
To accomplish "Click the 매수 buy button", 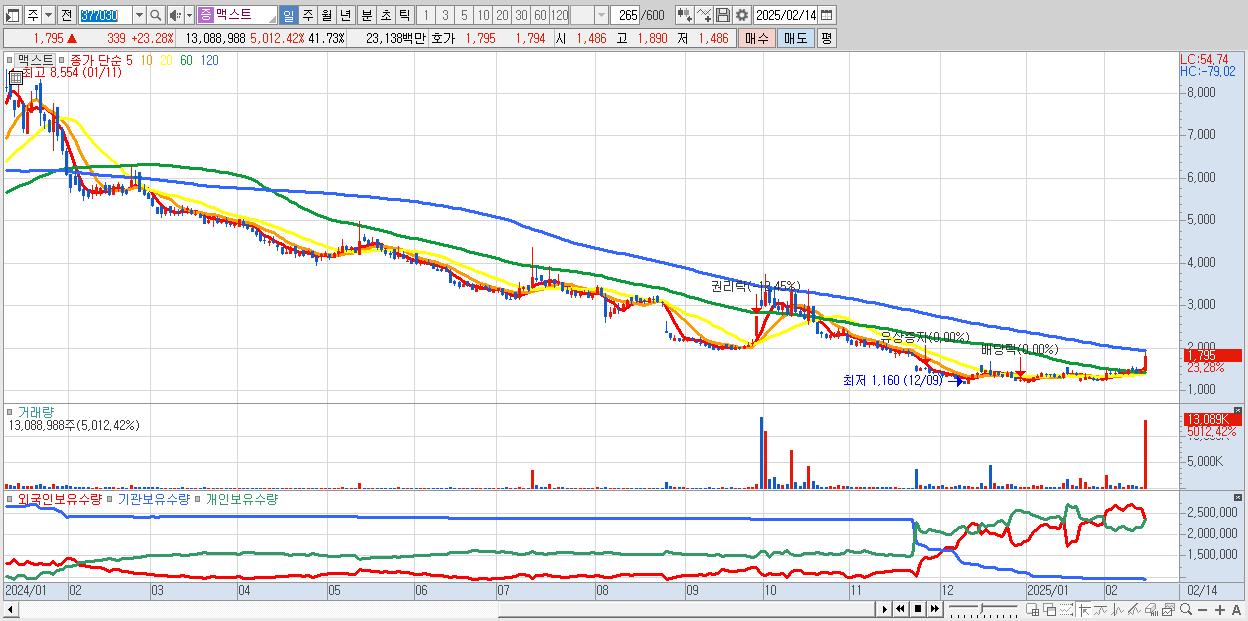I will (x=757, y=38).
